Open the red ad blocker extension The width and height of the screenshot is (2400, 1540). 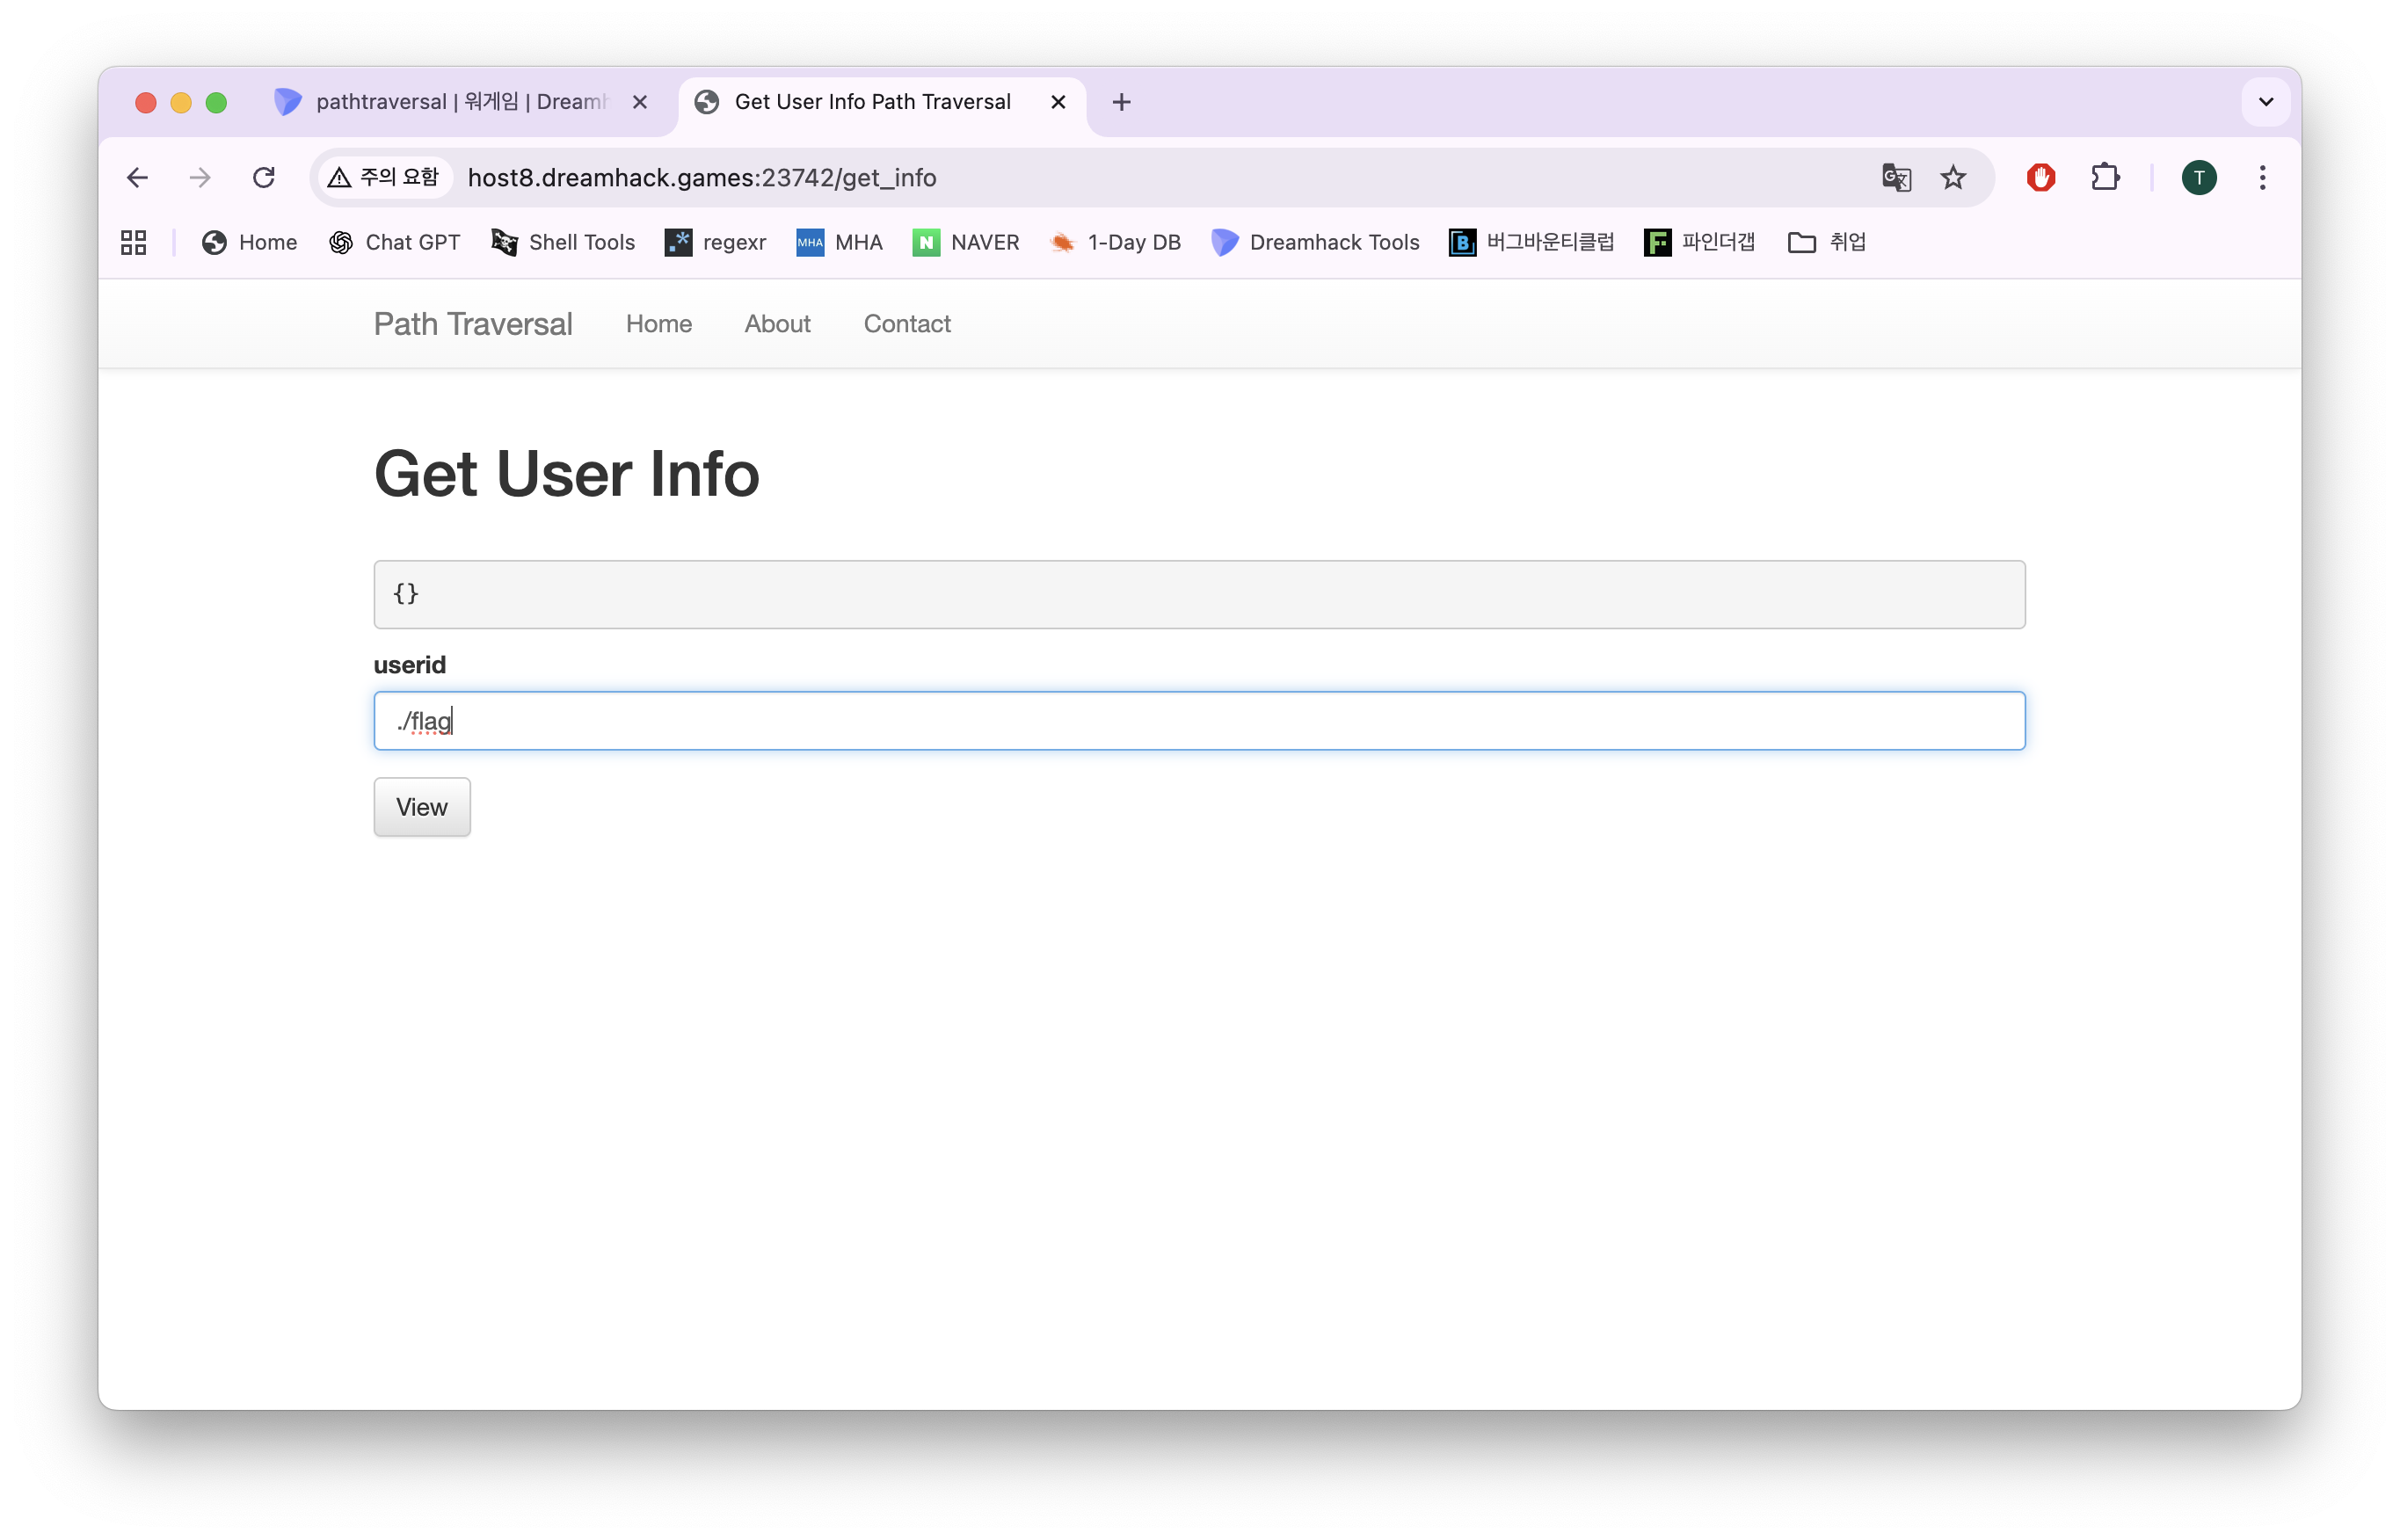coord(2040,178)
